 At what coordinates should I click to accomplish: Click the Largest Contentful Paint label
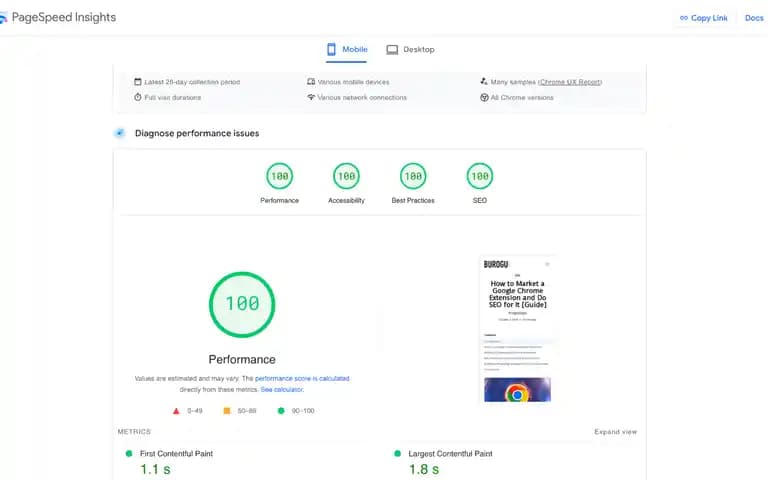click(x=450, y=454)
